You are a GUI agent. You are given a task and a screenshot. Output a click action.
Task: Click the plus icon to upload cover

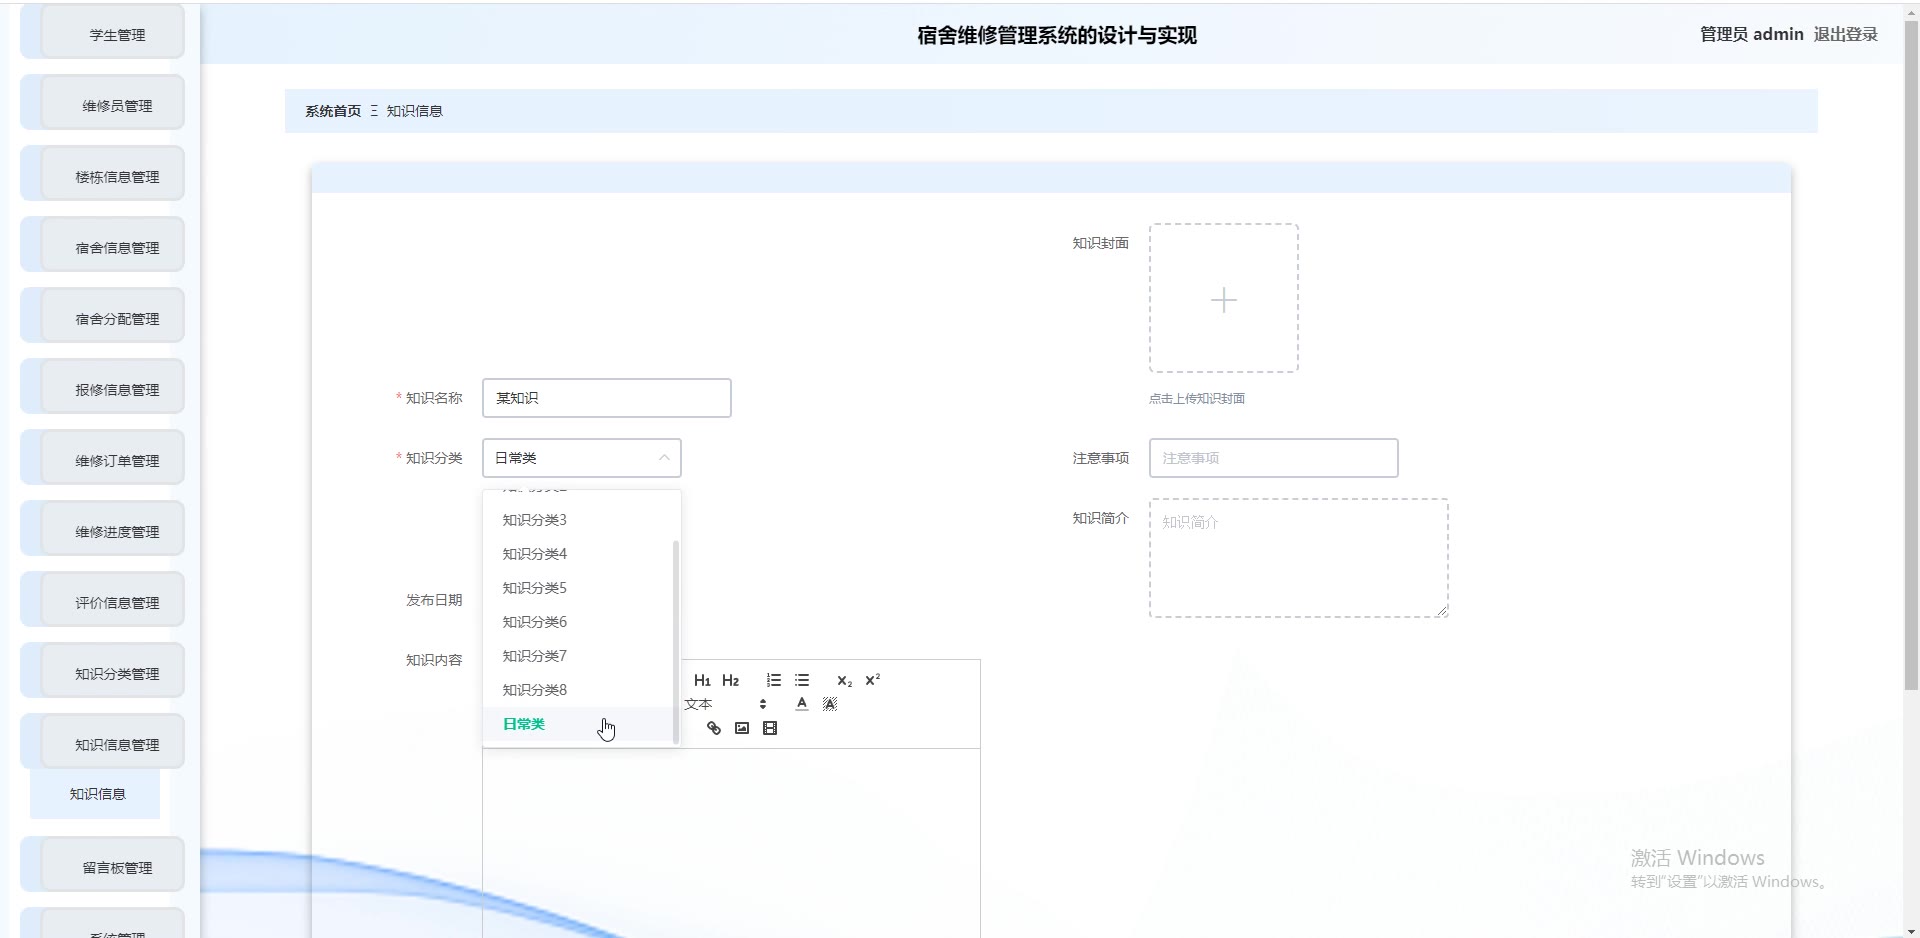click(1224, 300)
